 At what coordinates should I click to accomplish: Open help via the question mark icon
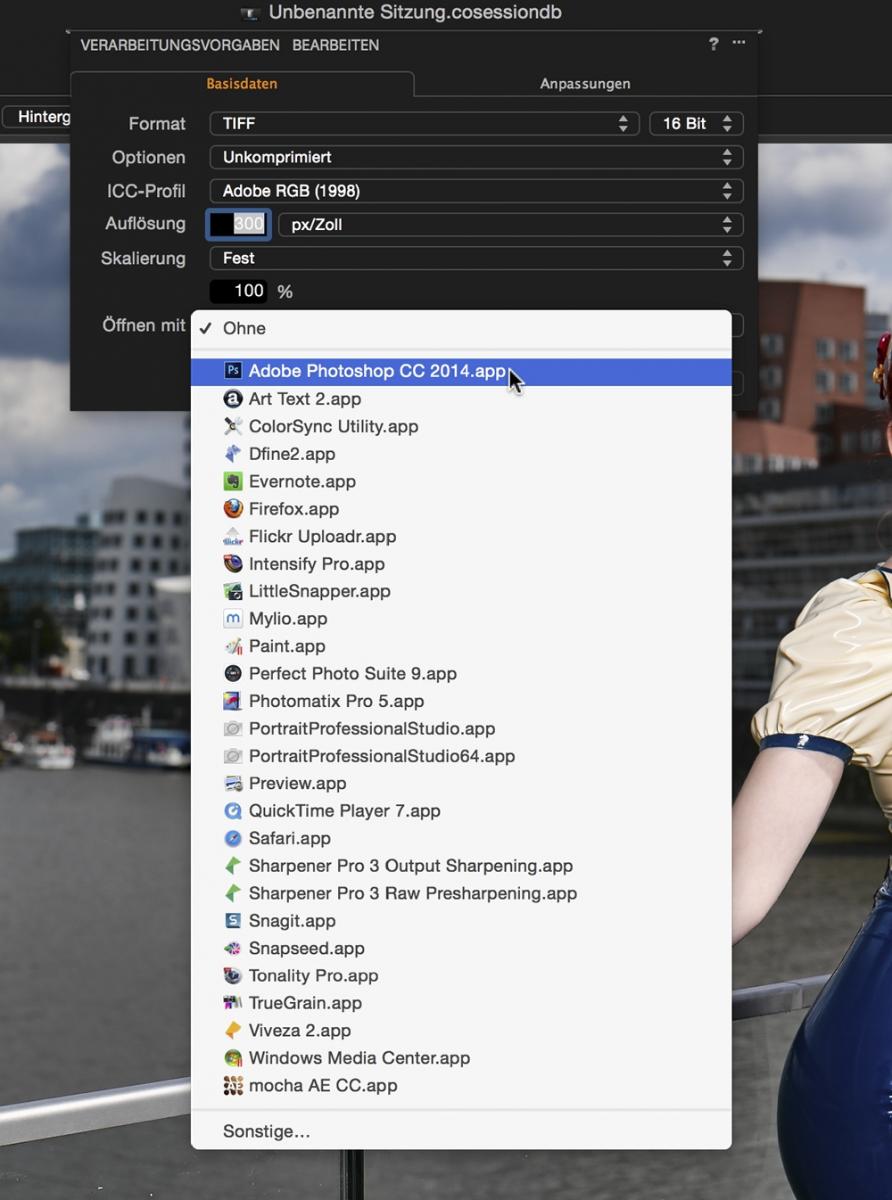click(713, 44)
